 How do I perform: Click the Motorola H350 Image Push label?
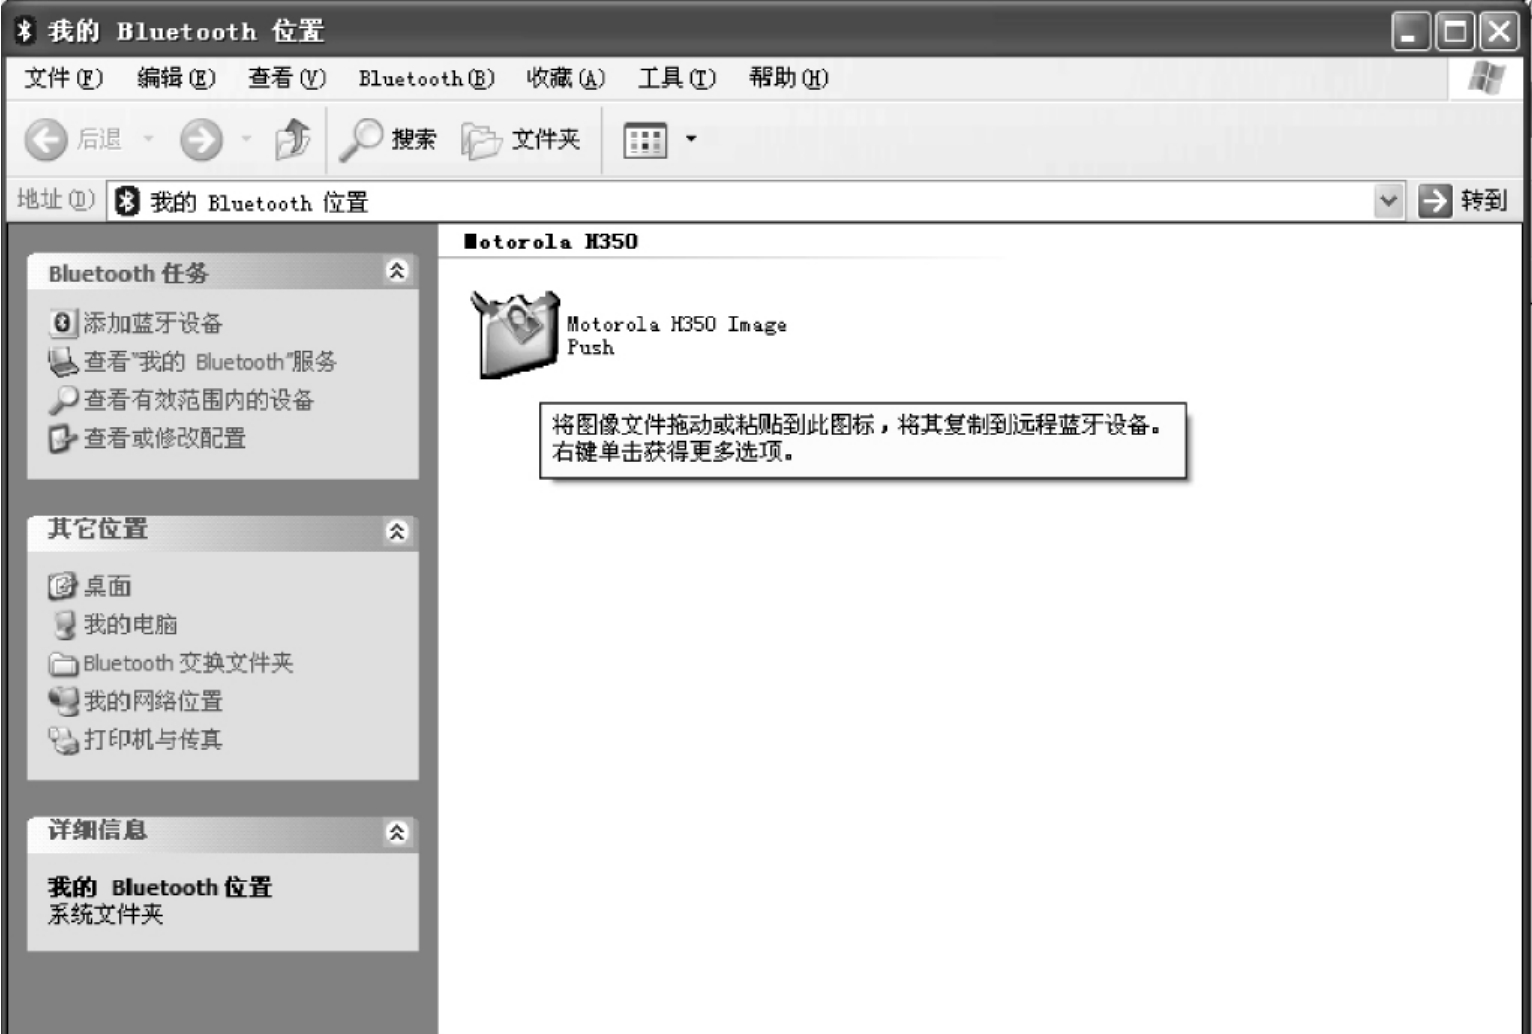coord(677,336)
